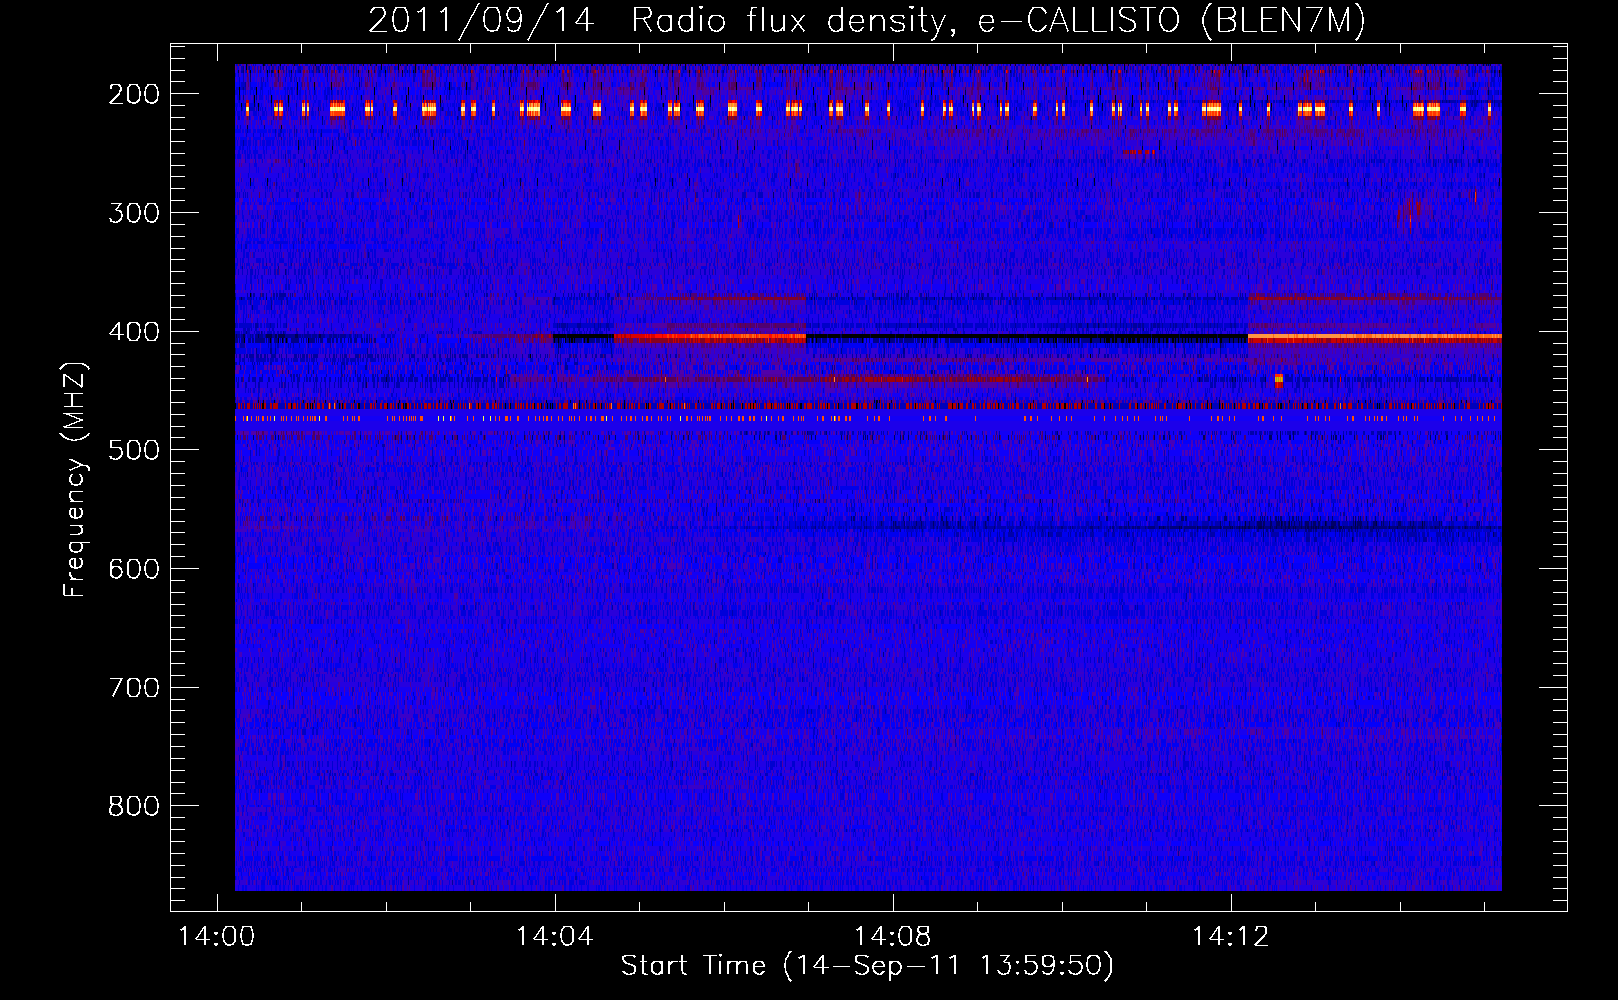The width and height of the screenshot is (1618, 1000).
Task: Click the red emission band between 14:05 and 14:07 at 400 MHz
Action: click(x=710, y=338)
